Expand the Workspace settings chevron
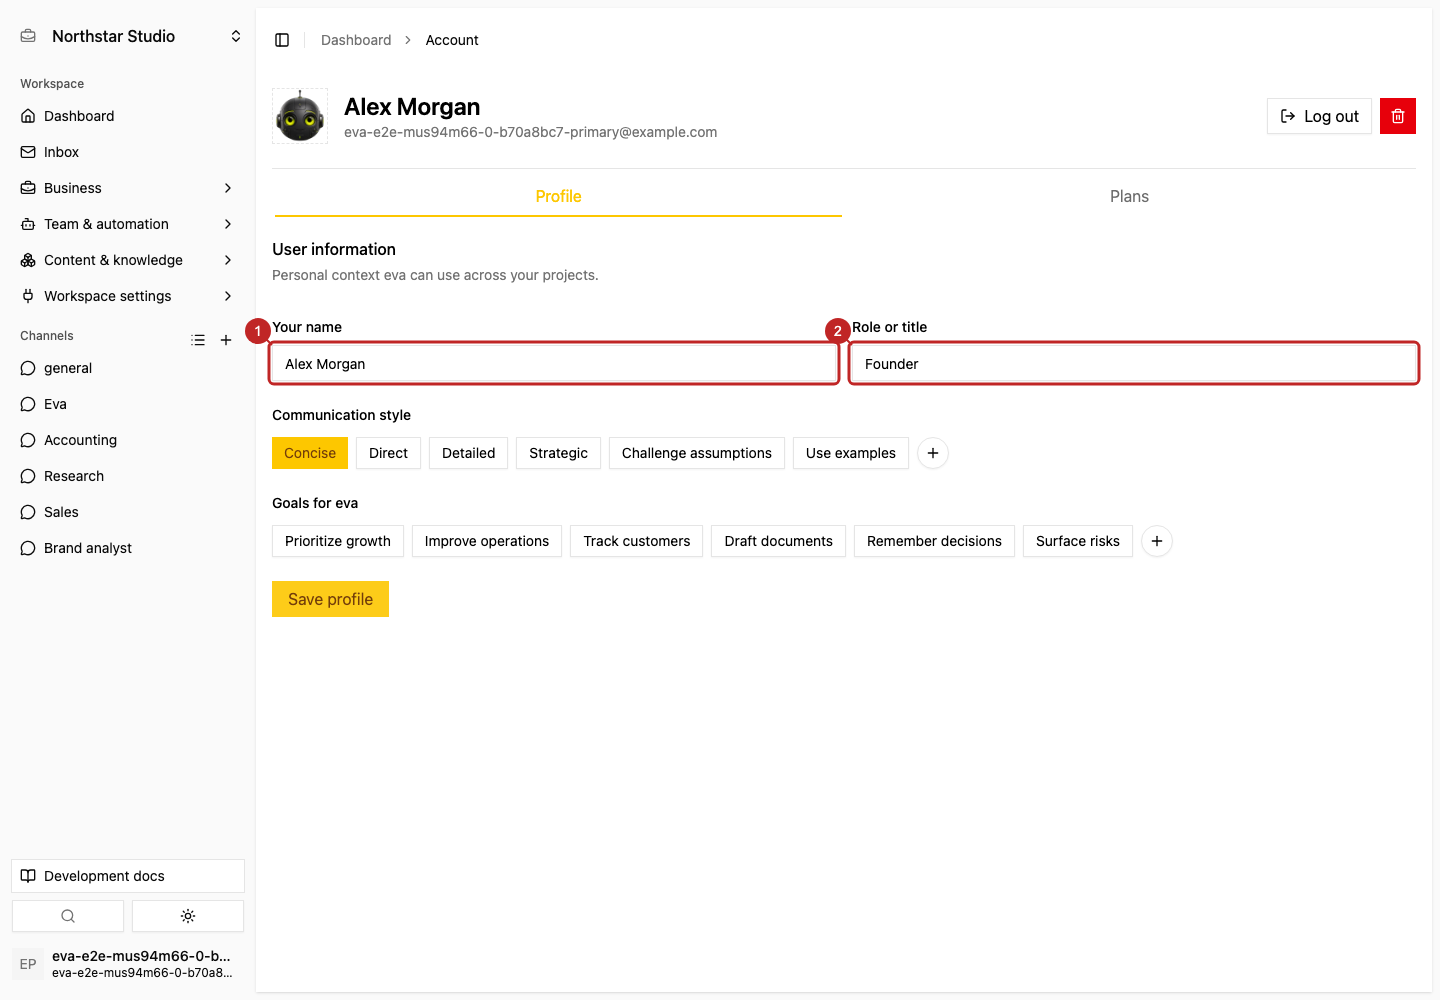The width and height of the screenshot is (1440, 1000). click(228, 296)
